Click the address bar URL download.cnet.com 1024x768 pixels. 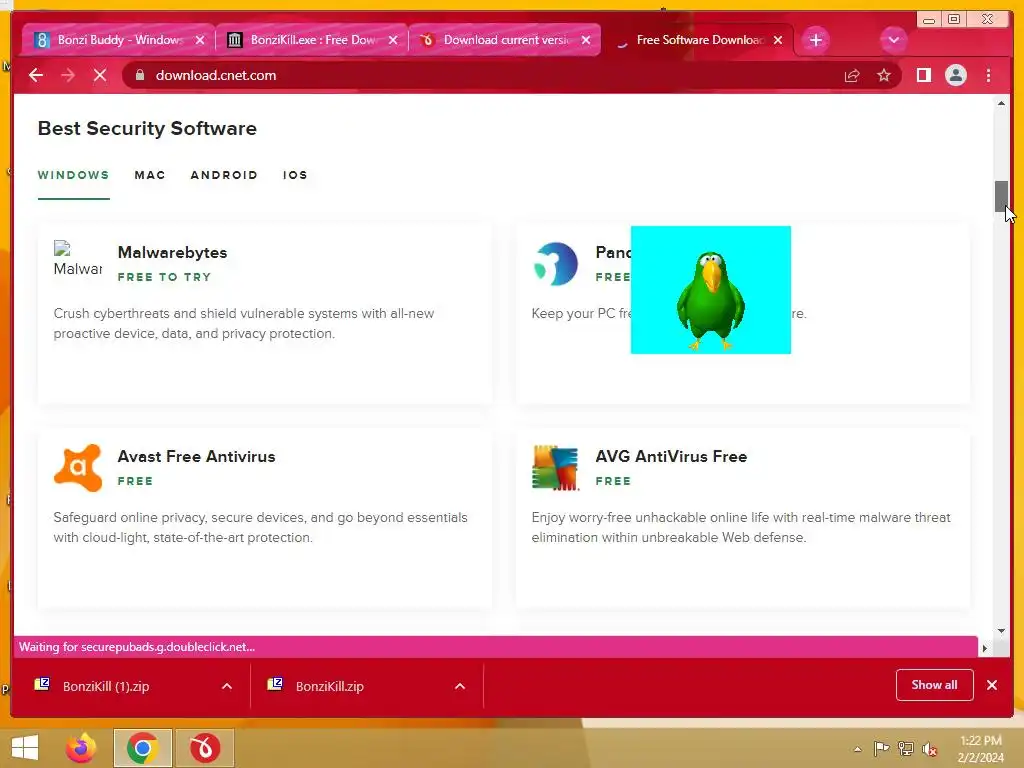pyautogui.click(x=216, y=75)
